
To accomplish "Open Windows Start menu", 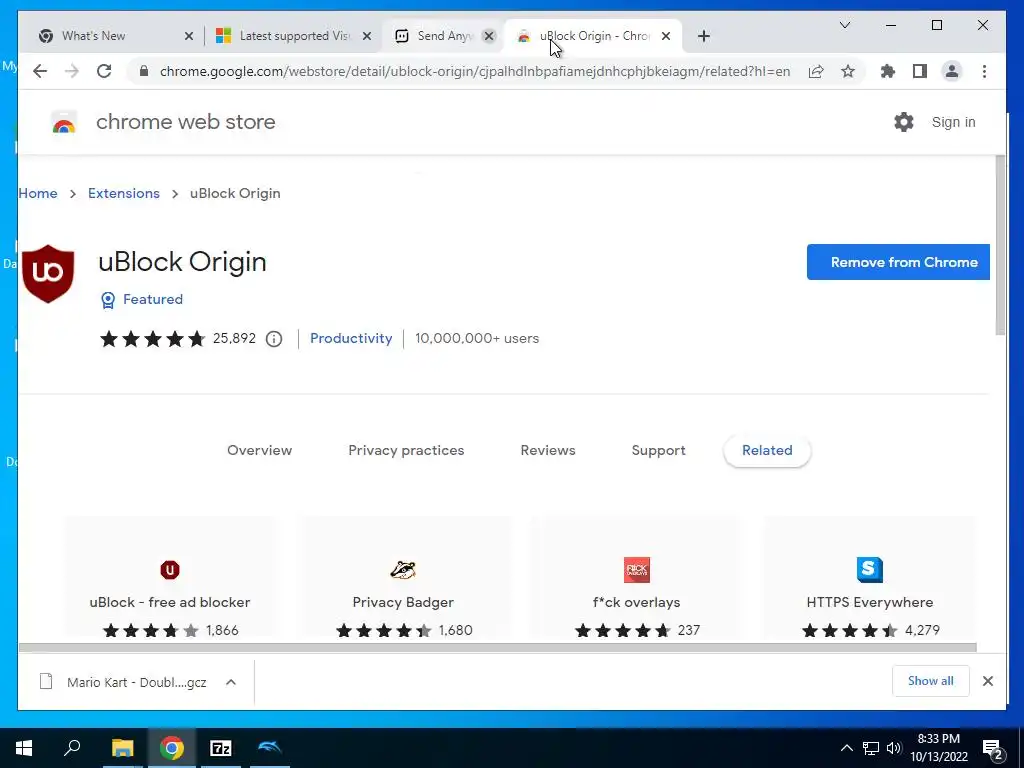I will click(24, 748).
